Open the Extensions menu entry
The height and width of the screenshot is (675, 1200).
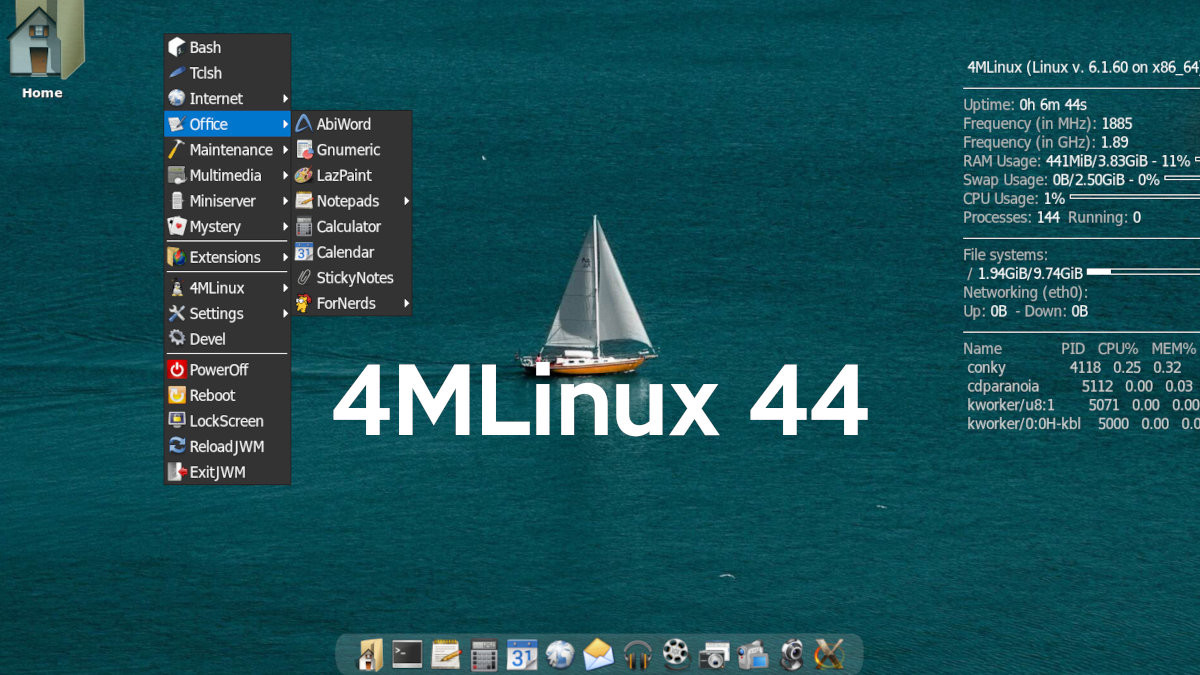click(x=228, y=257)
